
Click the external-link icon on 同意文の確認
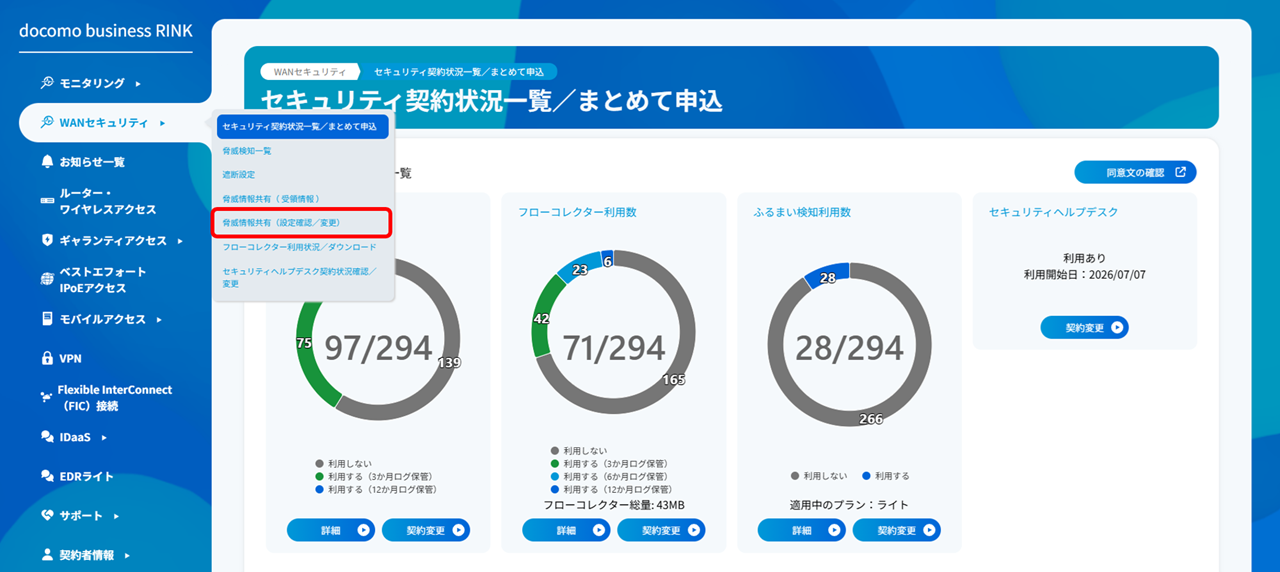click(x=1181, y=172)
